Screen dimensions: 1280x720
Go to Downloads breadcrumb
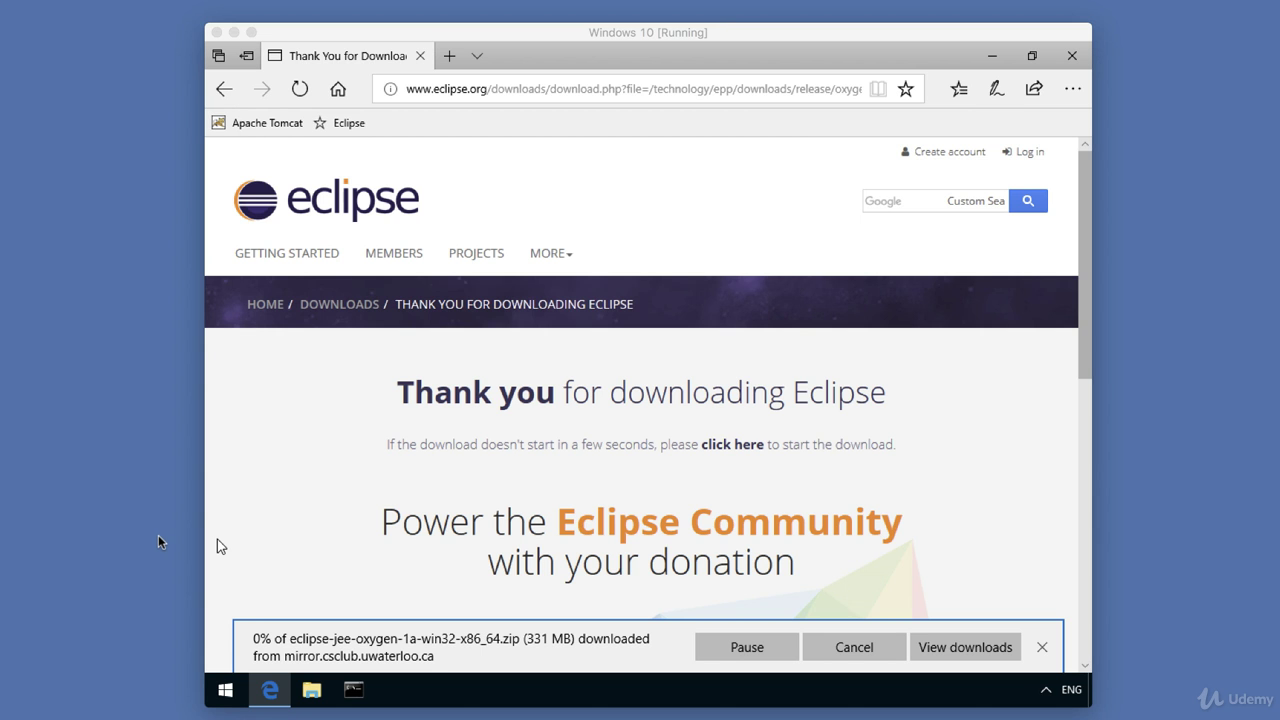pyautogui.click(x=339, y=304)
